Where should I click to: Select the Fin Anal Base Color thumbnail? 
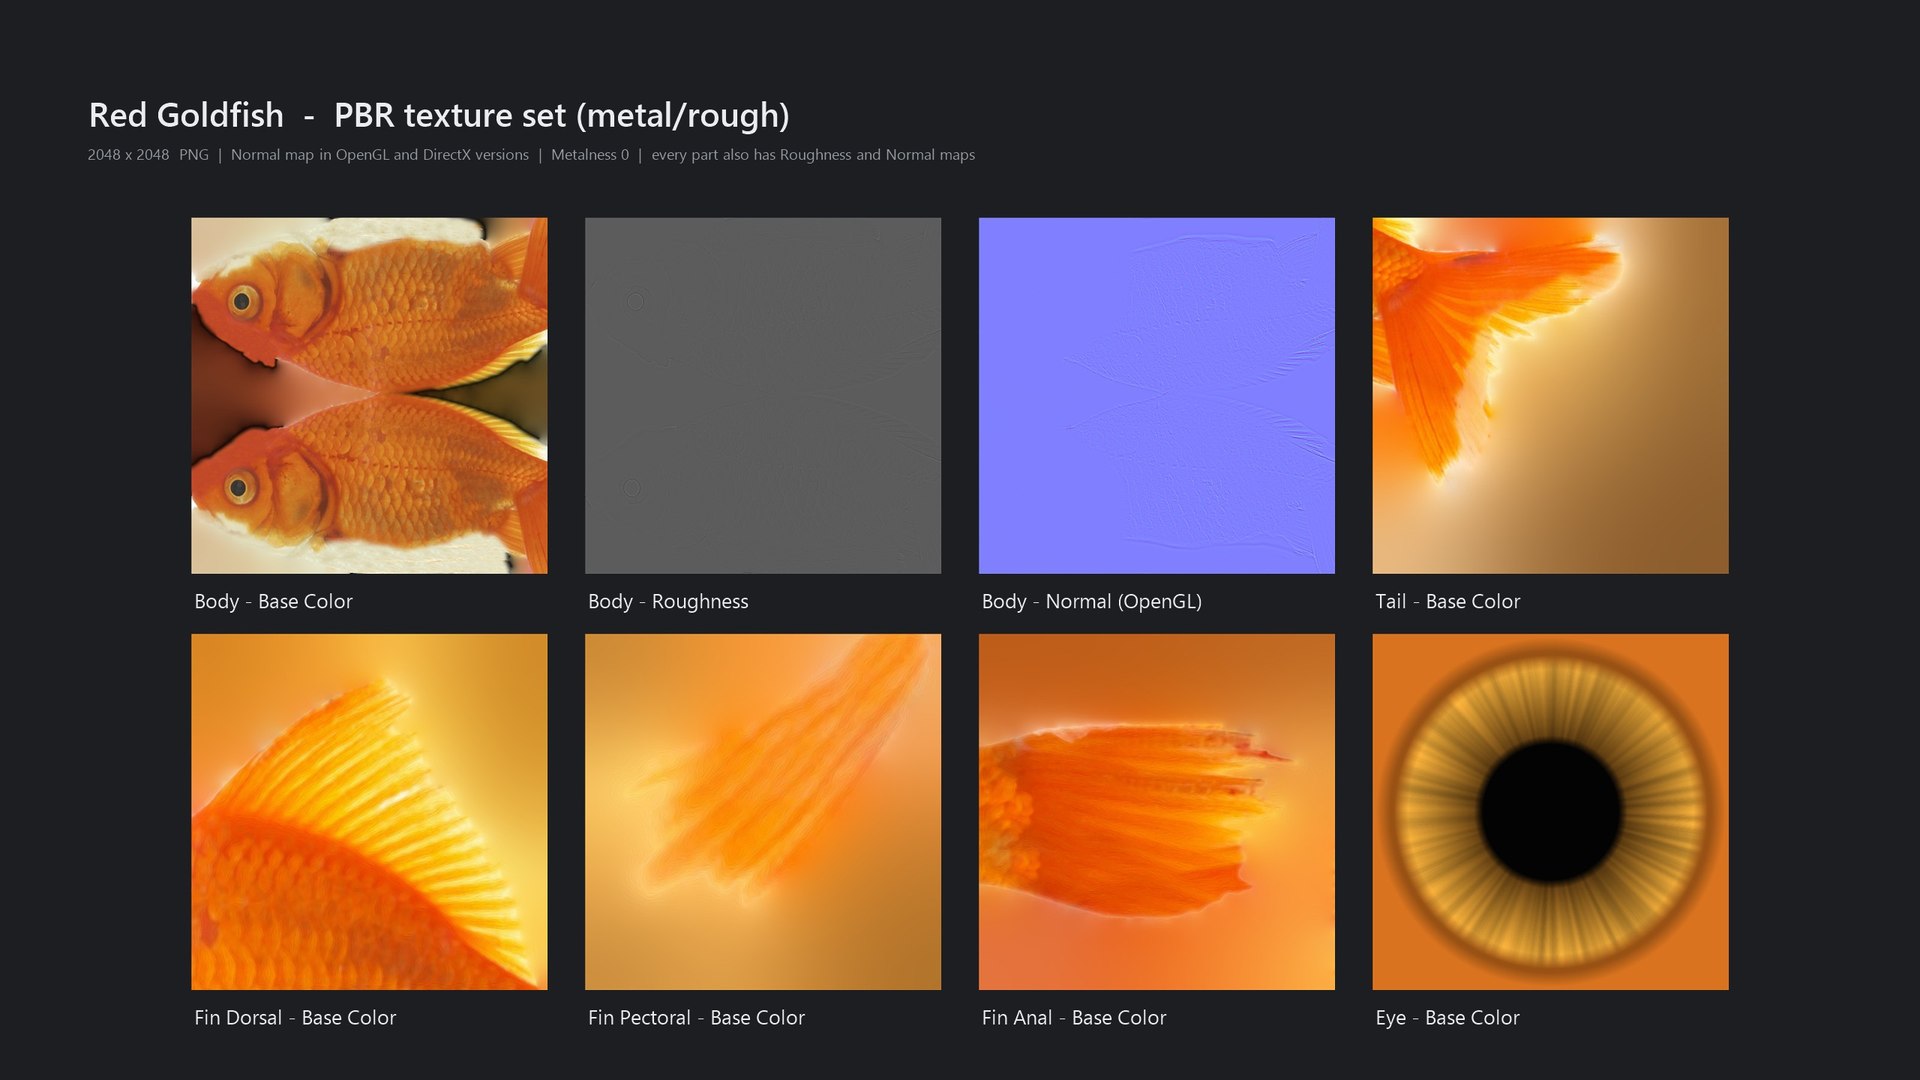tap(1157, 812)
